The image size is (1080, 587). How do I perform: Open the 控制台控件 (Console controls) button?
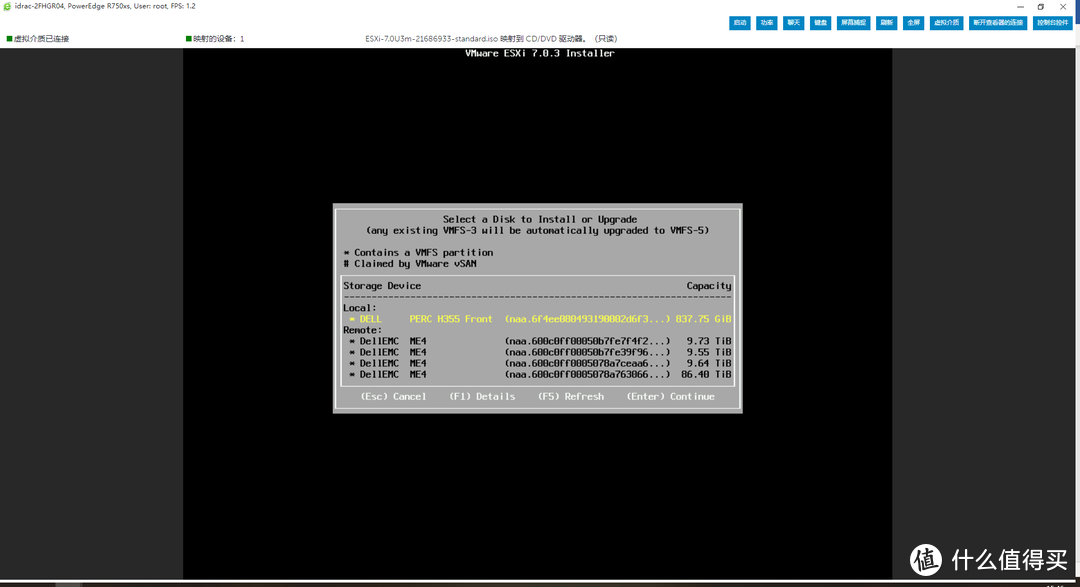pyautogui.click(x=1052, y=23)
